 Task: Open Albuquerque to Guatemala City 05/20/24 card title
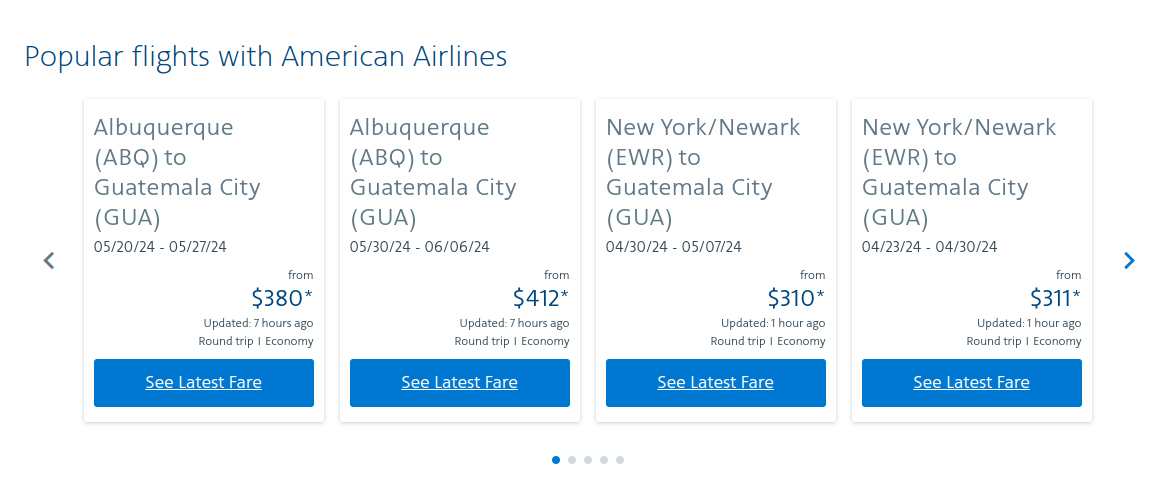pyautogui.click(x=177, y=172)
